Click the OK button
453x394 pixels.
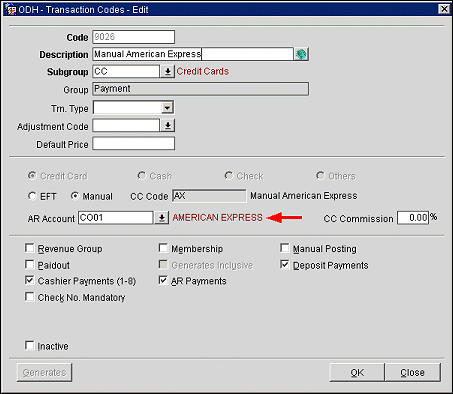point(357,372)
